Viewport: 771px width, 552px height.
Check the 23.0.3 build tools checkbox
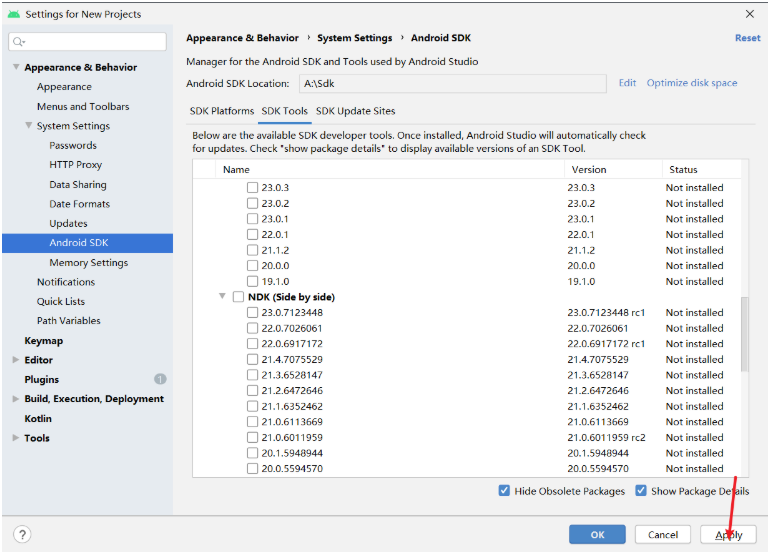click(252, 187)
